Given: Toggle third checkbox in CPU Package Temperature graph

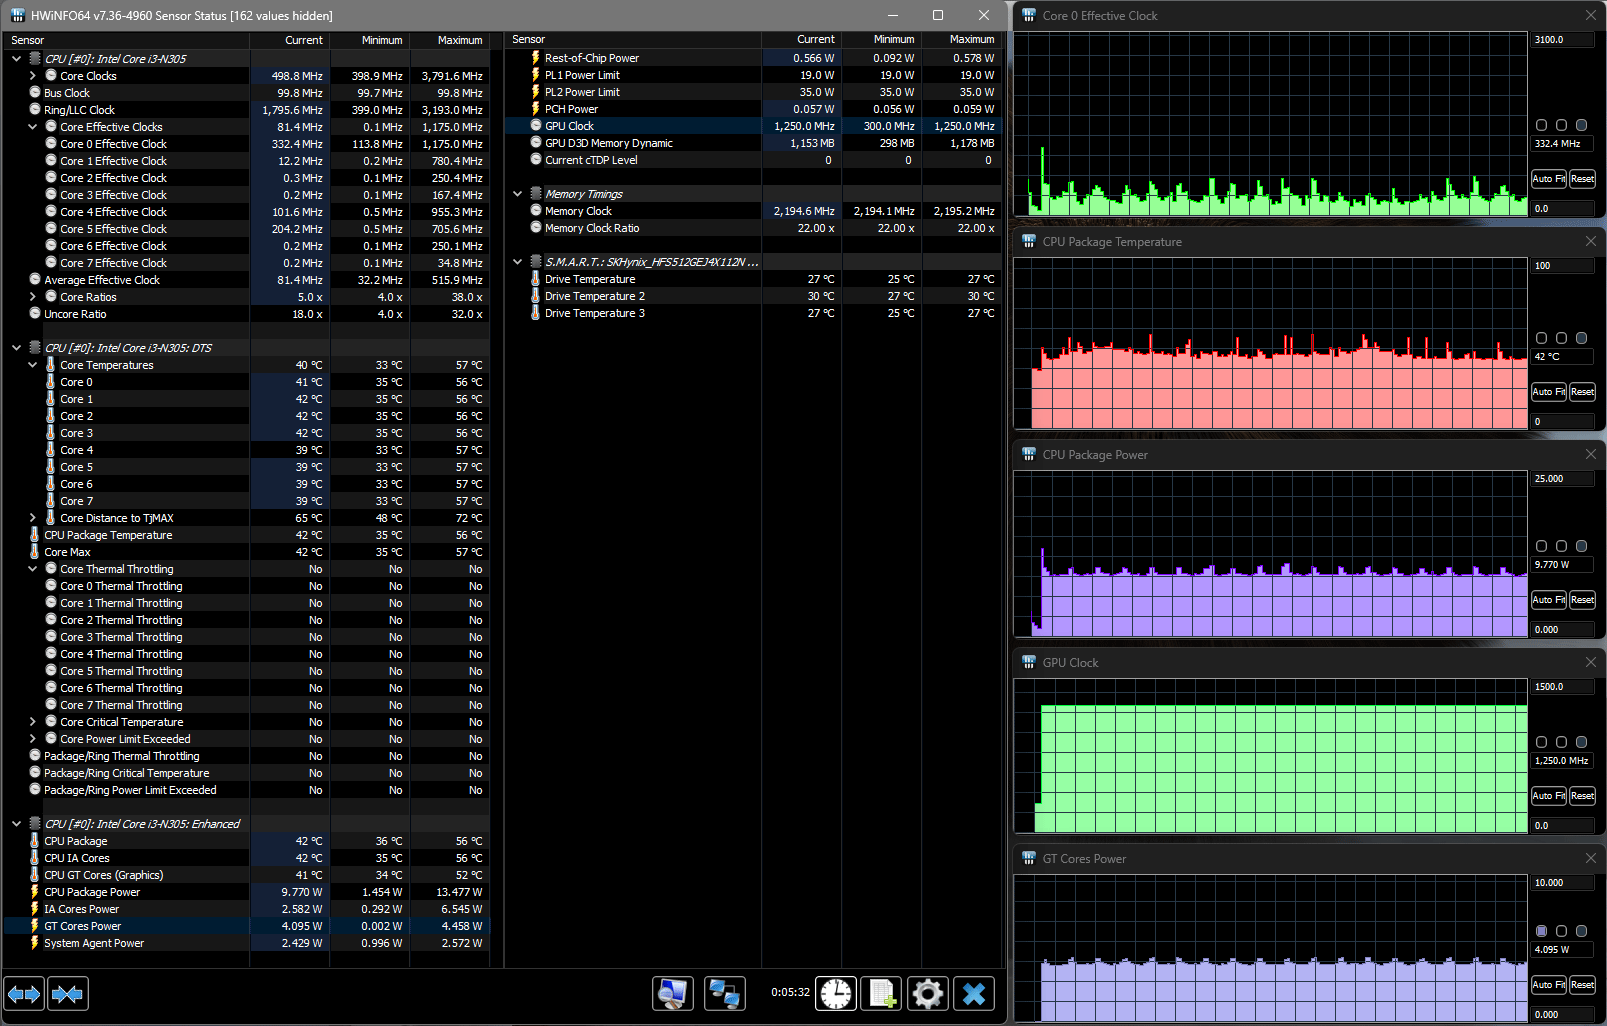Looking at the screenshot, I should point(1581,338).
